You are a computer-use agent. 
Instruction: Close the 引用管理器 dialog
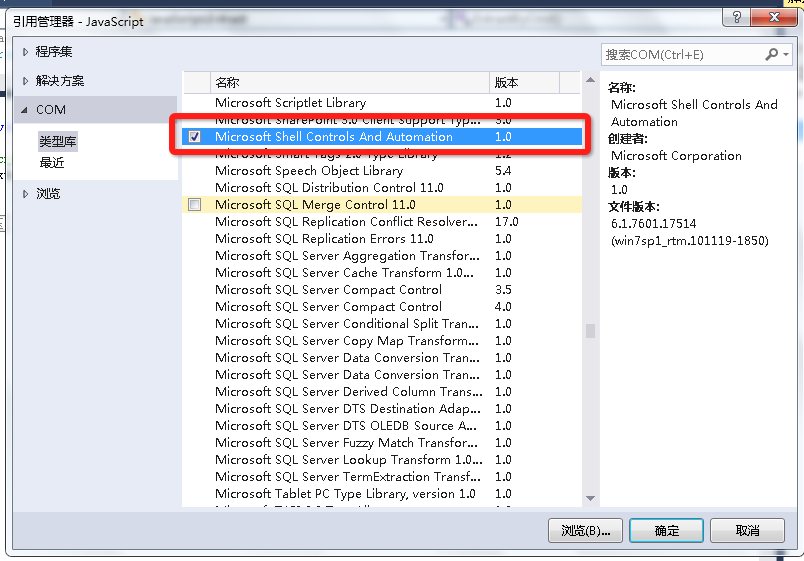click(x=774, y=17)
